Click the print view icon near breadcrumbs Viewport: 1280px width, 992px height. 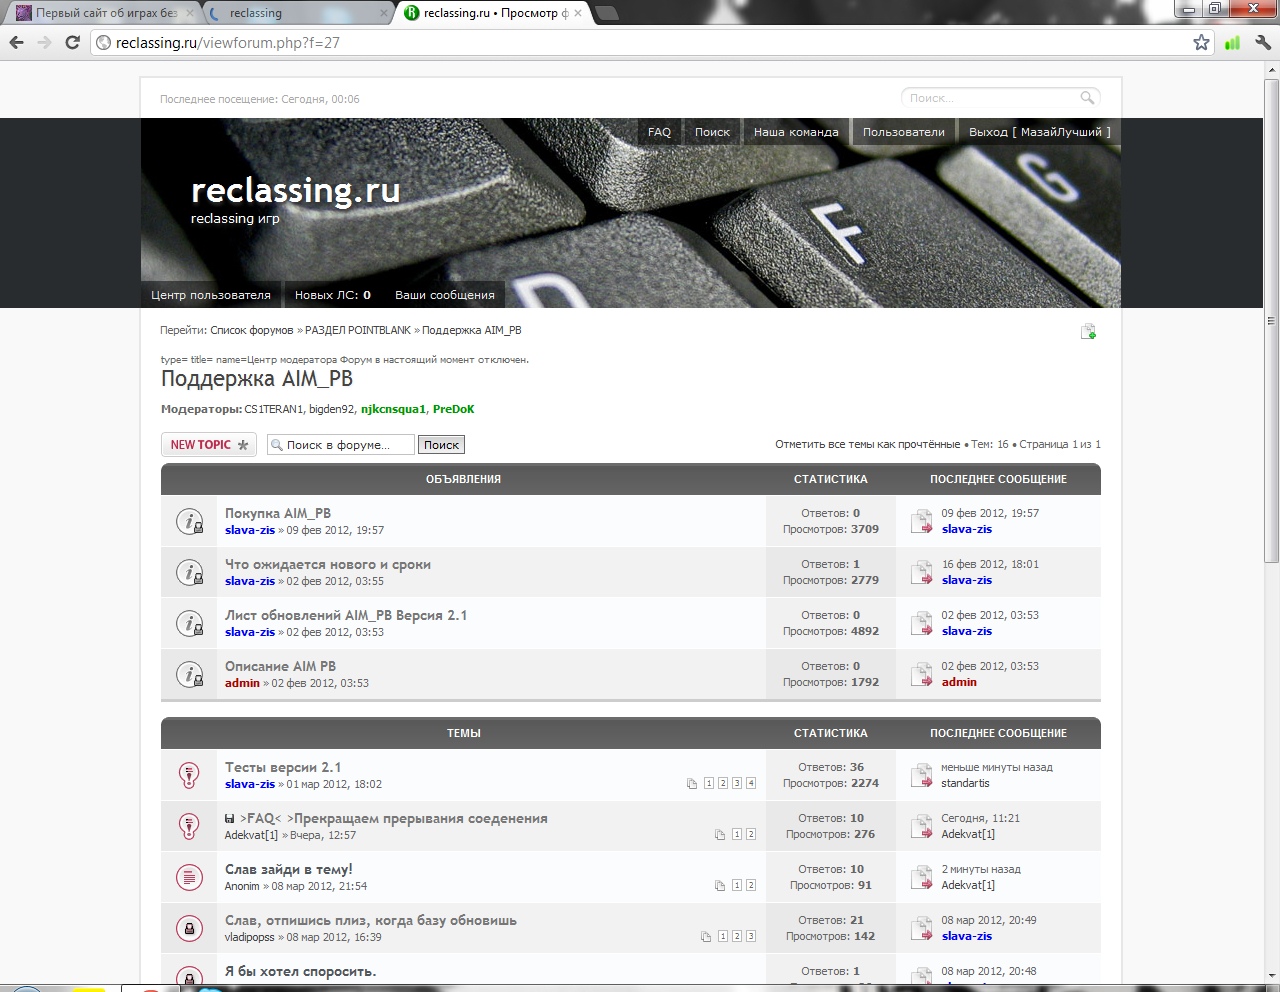pos(1088,331)
